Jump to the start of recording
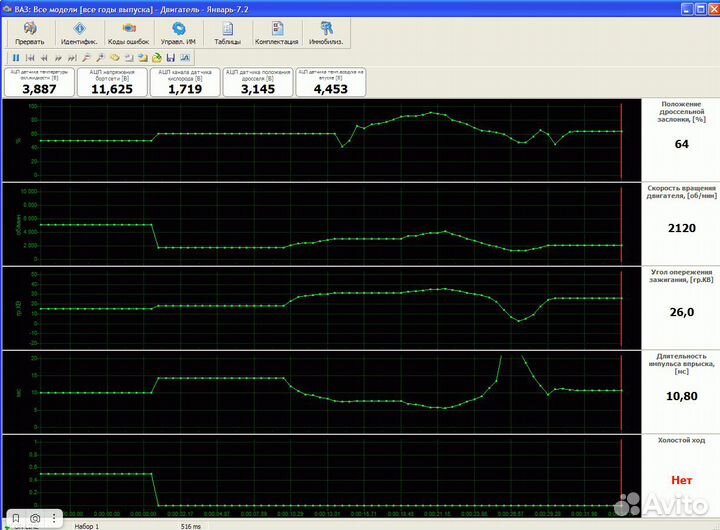Screen dimensions: 720x530 coord(30,58)
